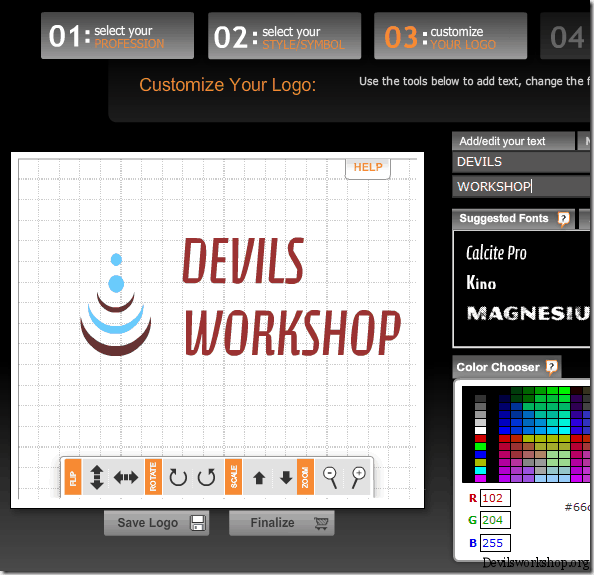Open Suggested Fonts help icon
Image resolution: width=594 pixels, height=575 pixels.
point(563,219)
